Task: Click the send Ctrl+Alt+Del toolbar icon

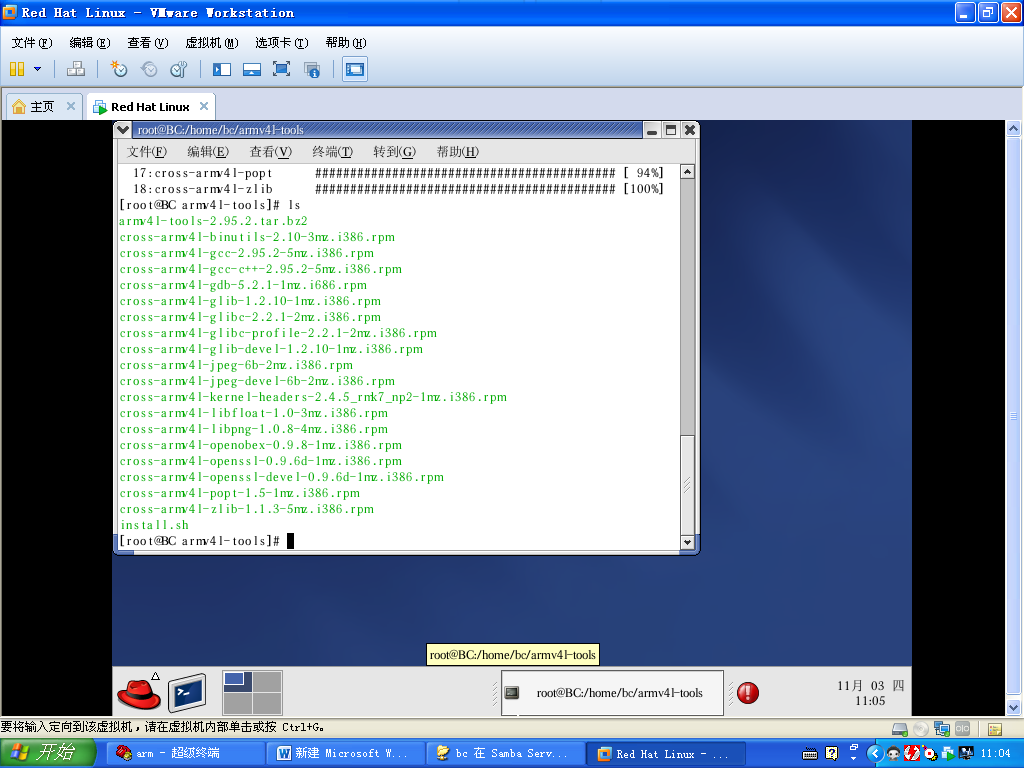Action: [76, 69]
